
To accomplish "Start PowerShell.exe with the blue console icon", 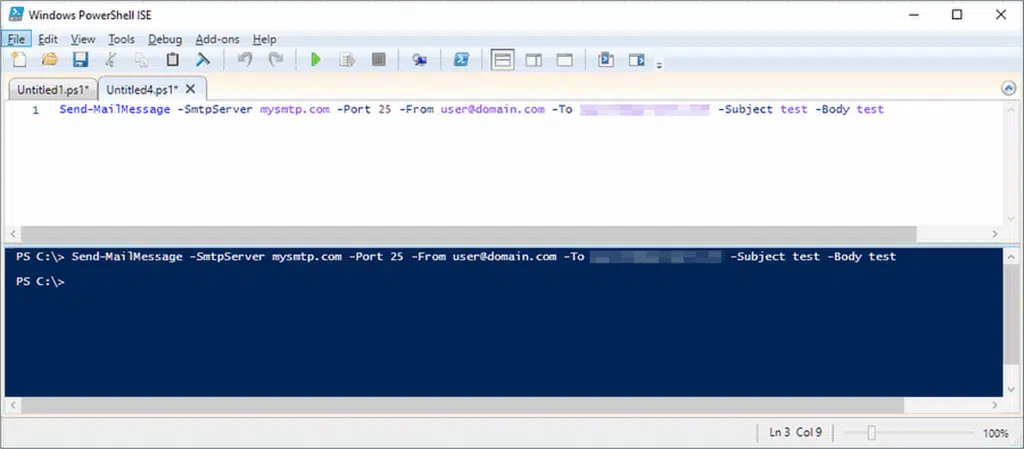I will click(x=462, y=60).
